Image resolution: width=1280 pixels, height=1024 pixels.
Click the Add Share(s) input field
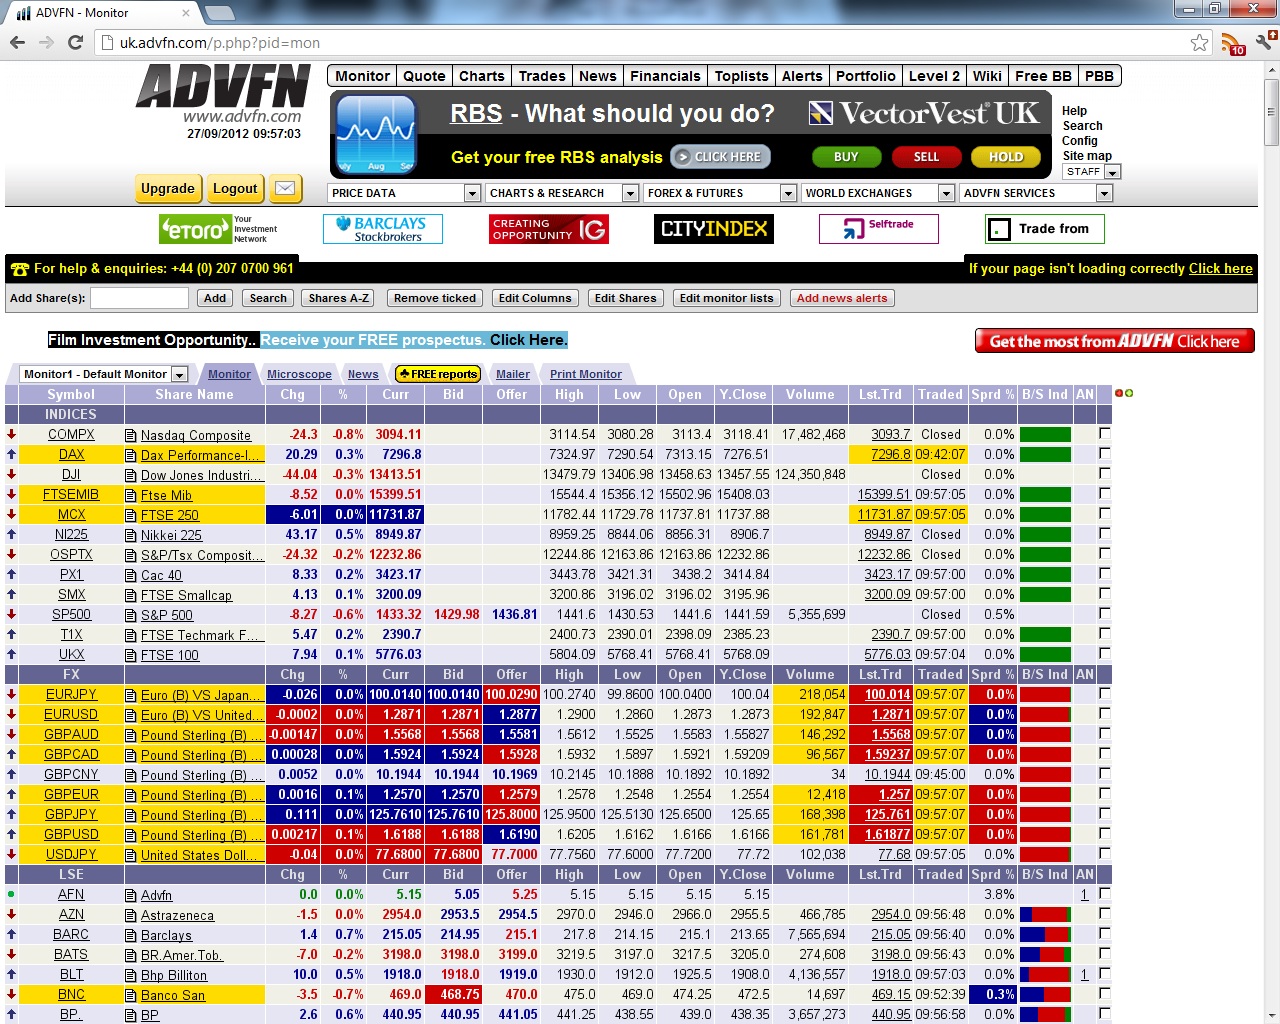tap(140, 298)
